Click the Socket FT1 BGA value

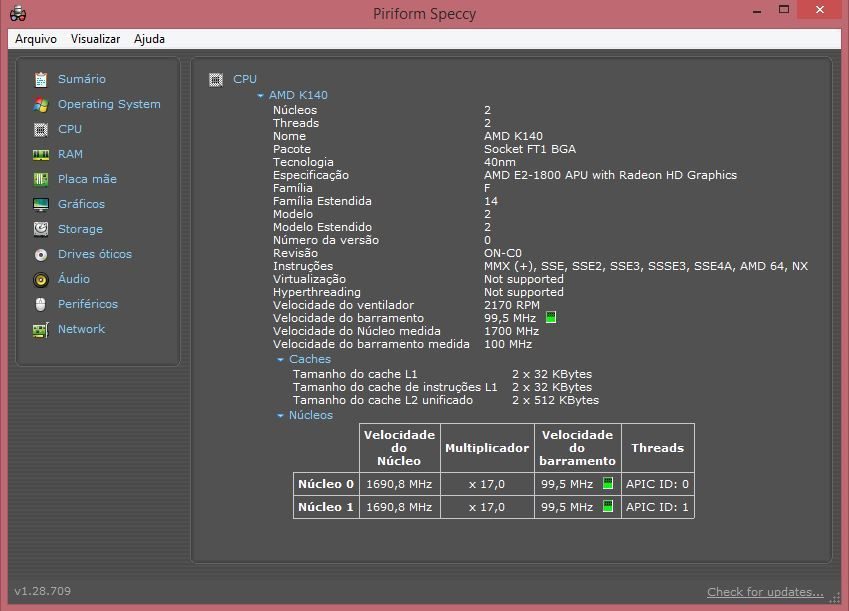530,149
